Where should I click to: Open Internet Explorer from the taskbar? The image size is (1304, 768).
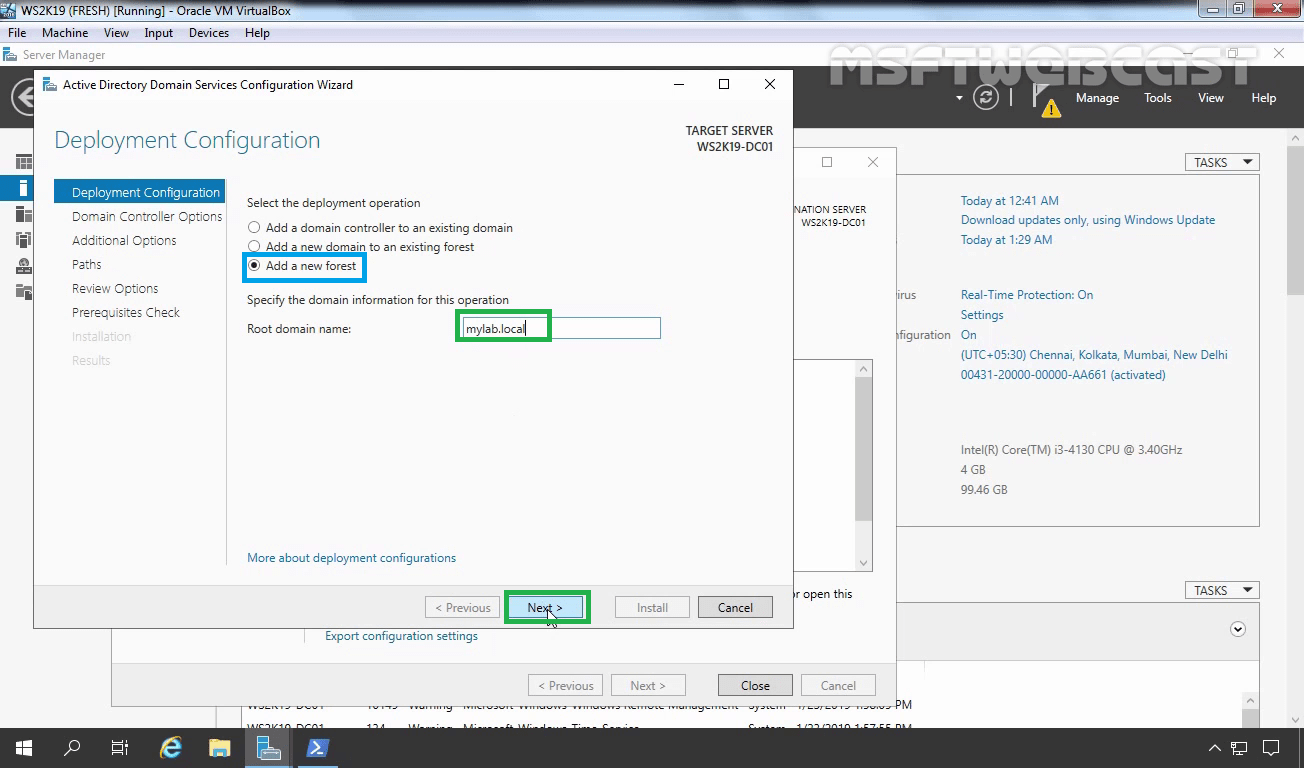[x=172, y=747]
